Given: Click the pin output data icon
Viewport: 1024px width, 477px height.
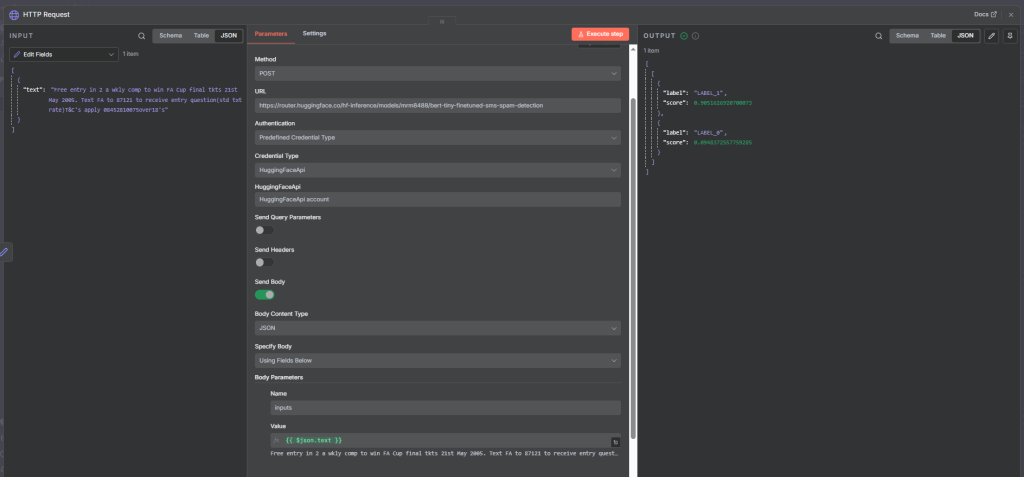Looking at the screenshot, I should click(x=1009, y=35).
